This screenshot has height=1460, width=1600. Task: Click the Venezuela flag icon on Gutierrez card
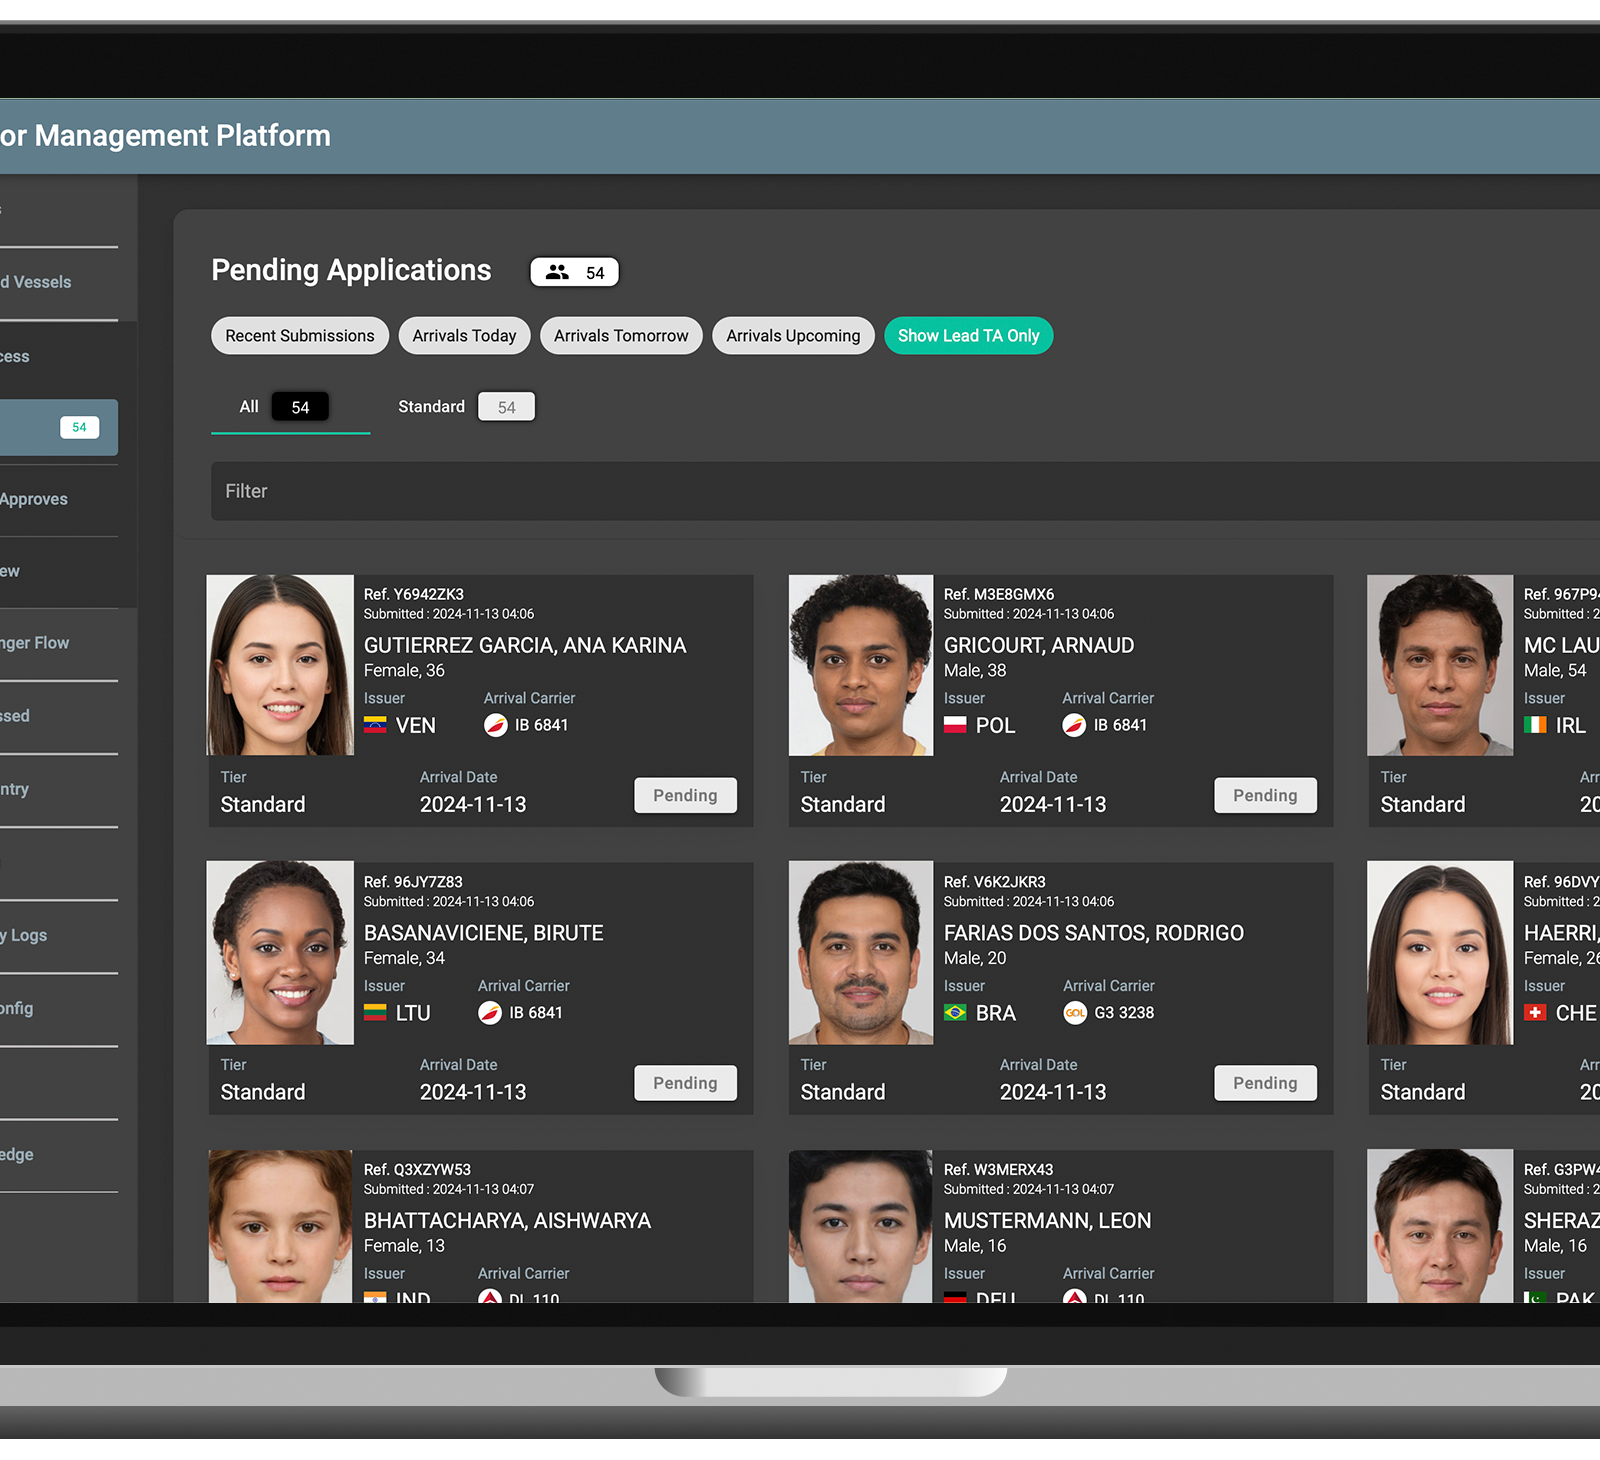point(375,725)
